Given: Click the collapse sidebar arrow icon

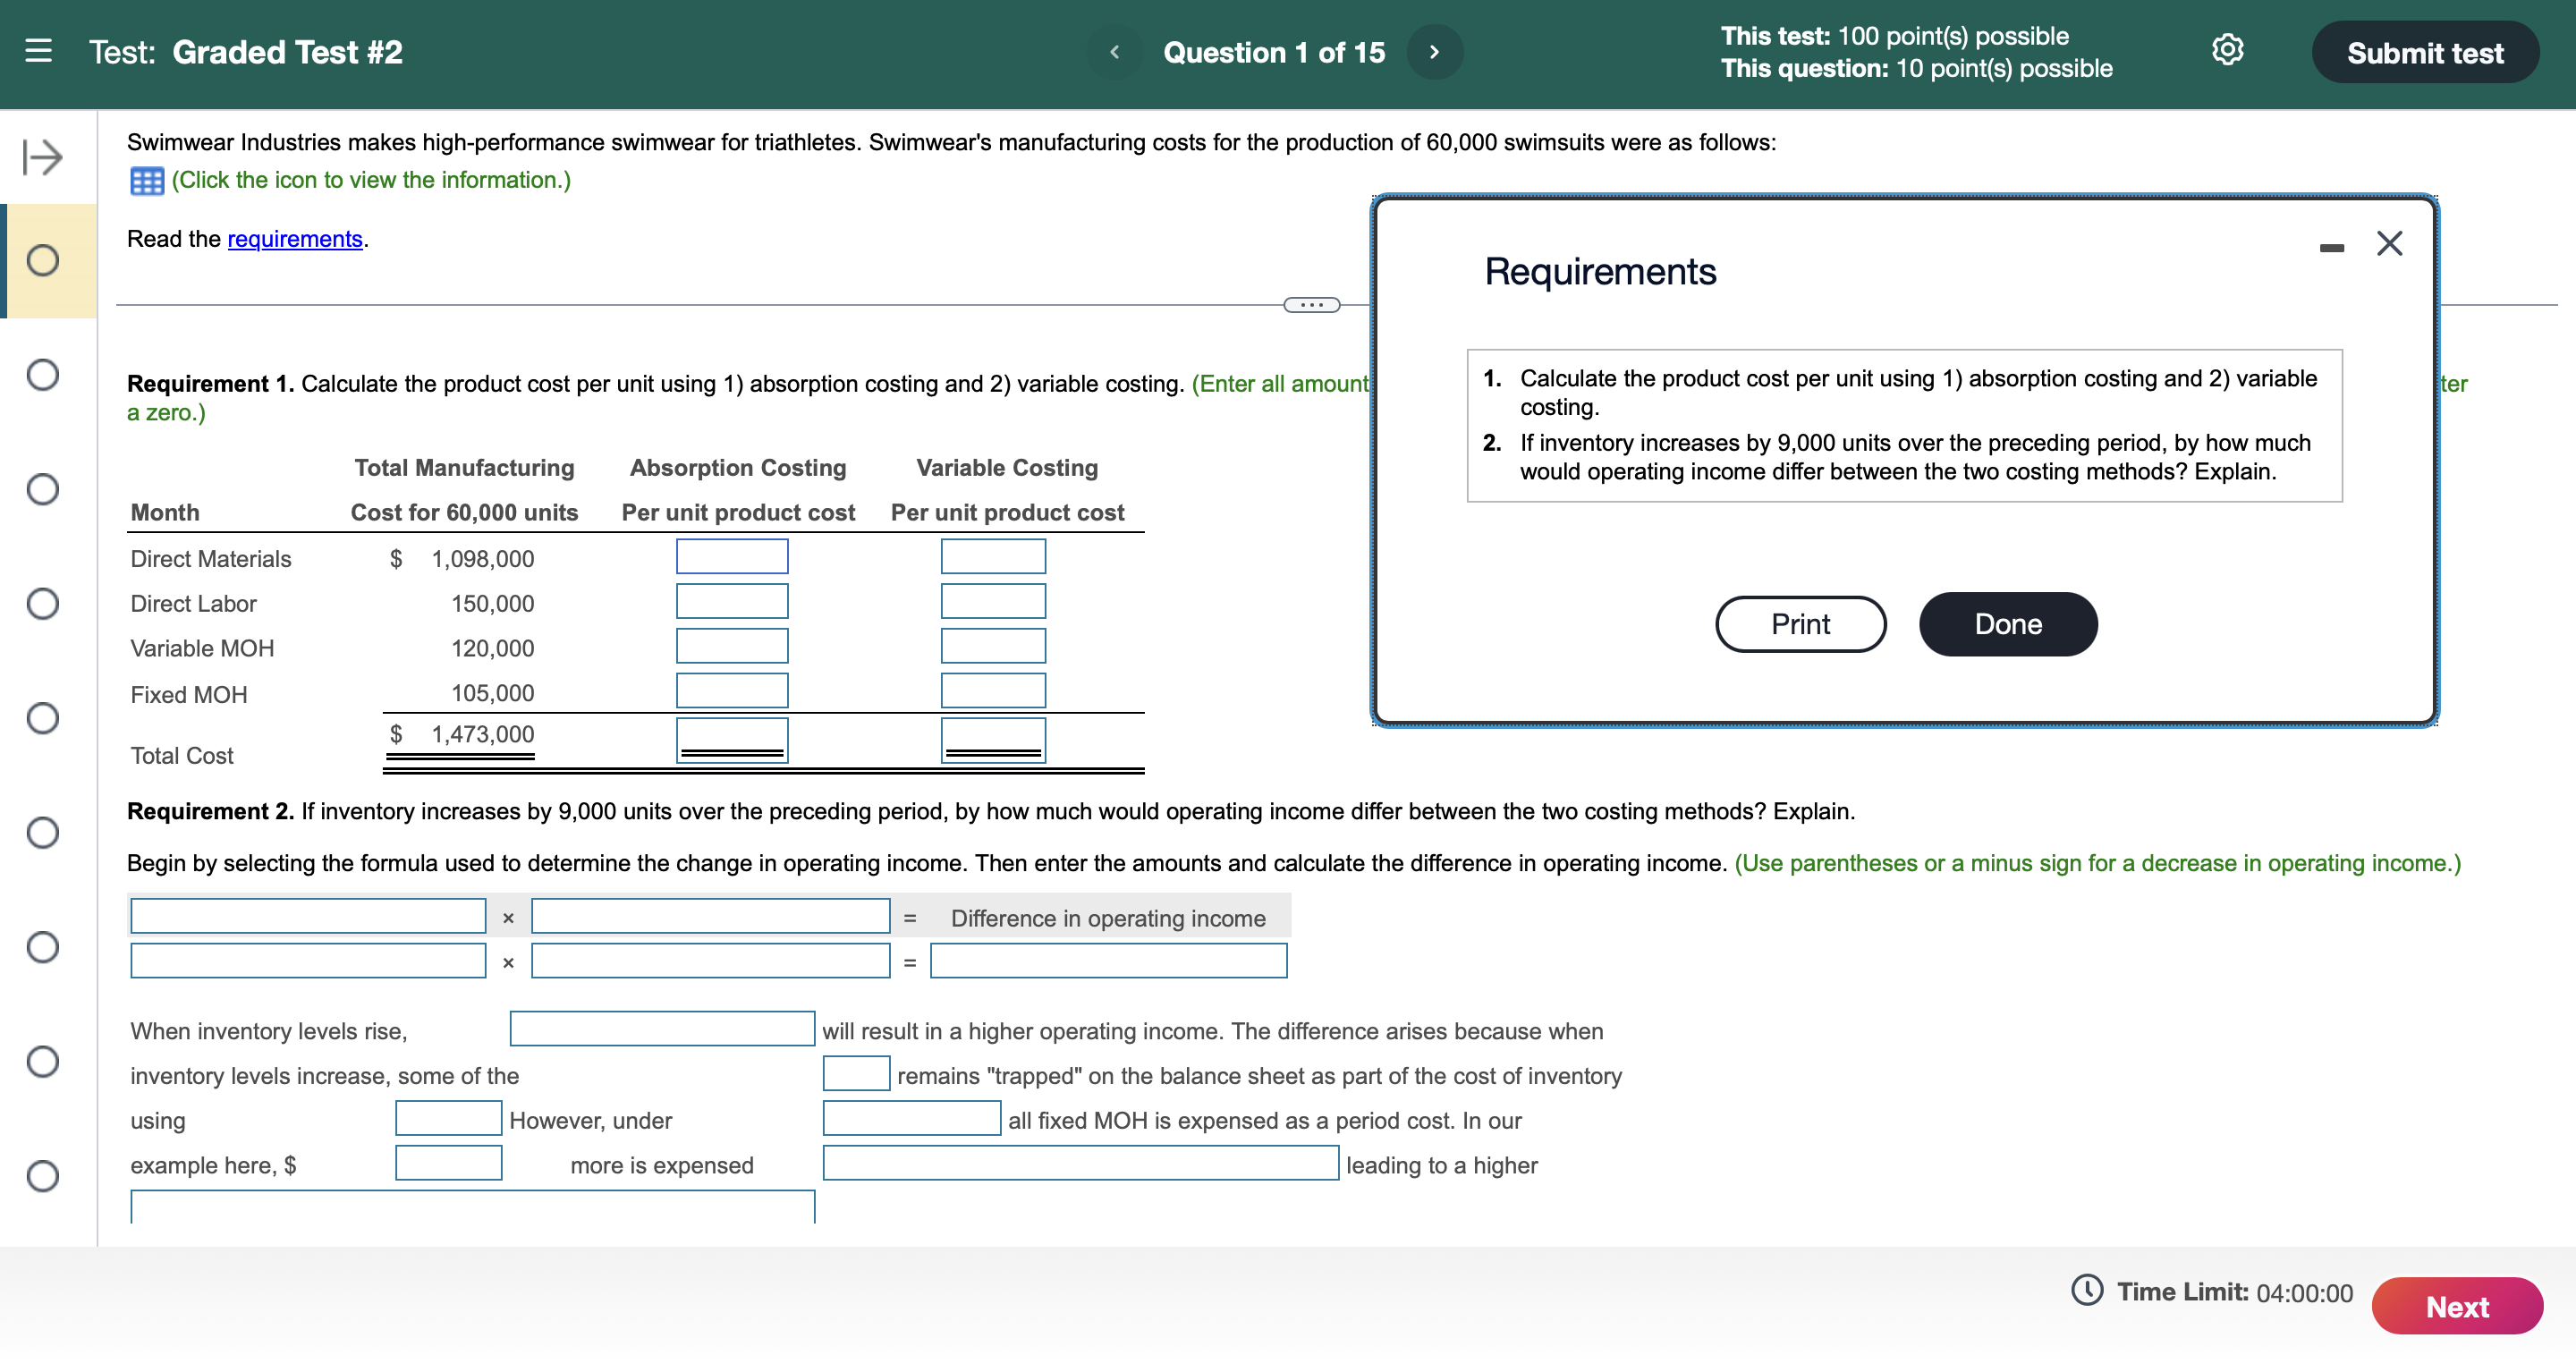Looking at the screenshot, I should coord(41,158).
